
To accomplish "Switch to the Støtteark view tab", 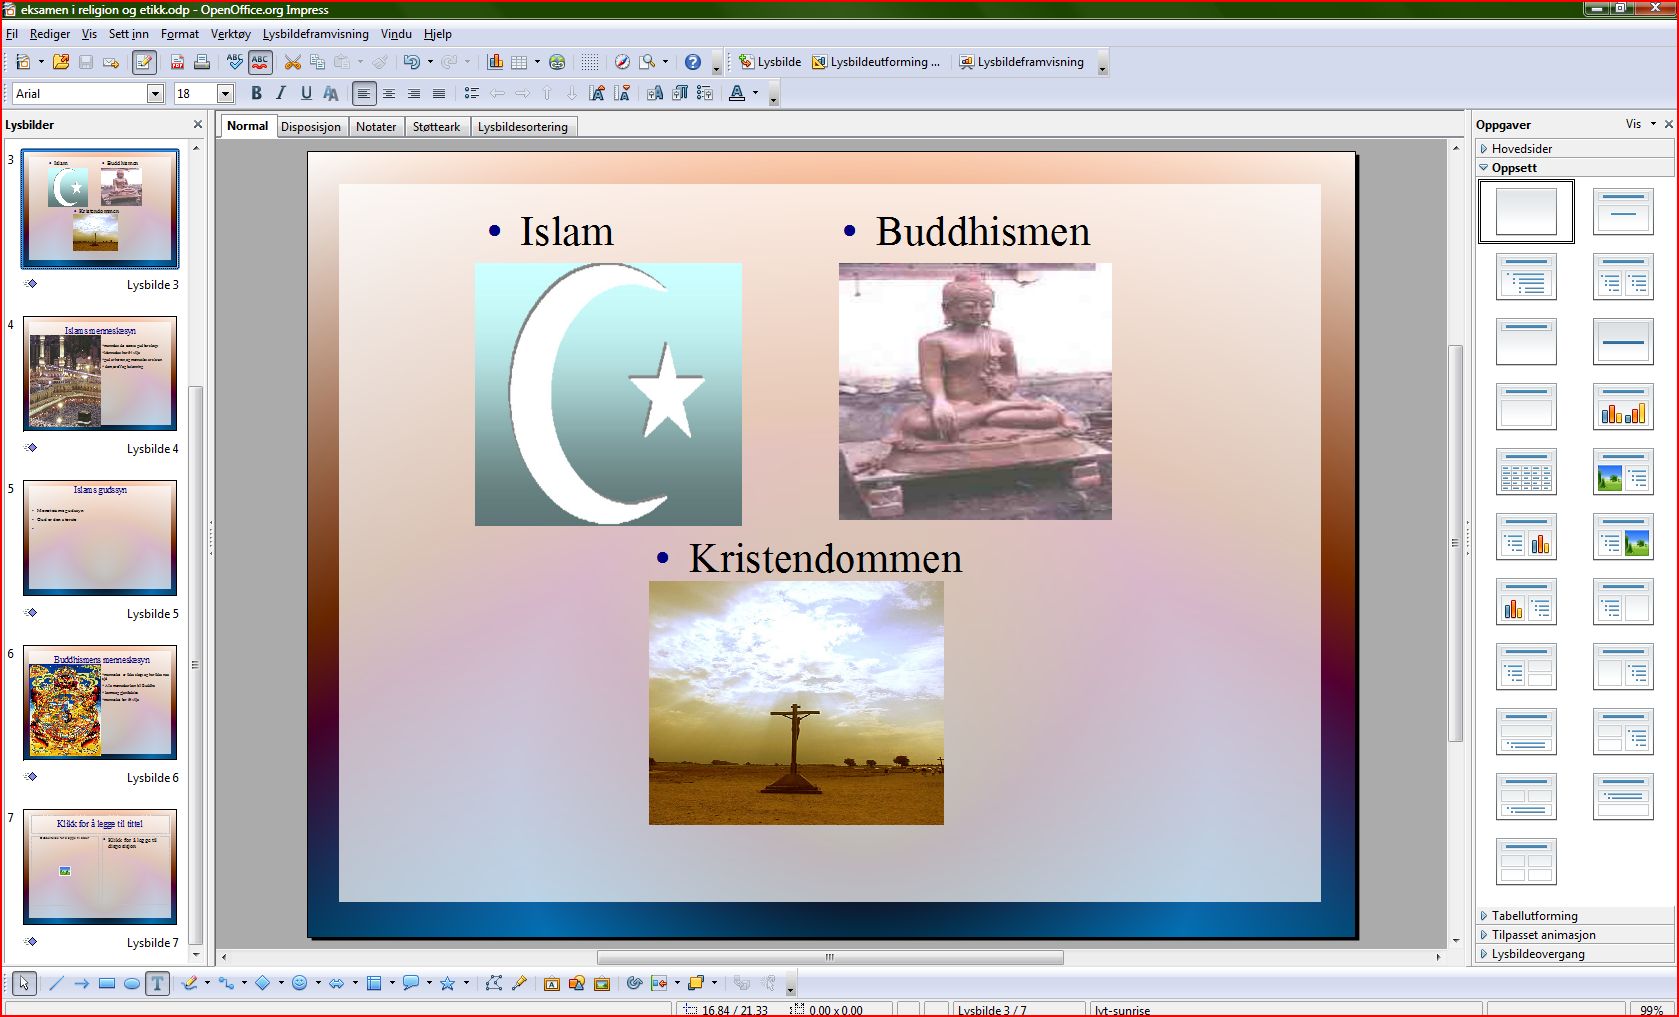I will [437, 126].
